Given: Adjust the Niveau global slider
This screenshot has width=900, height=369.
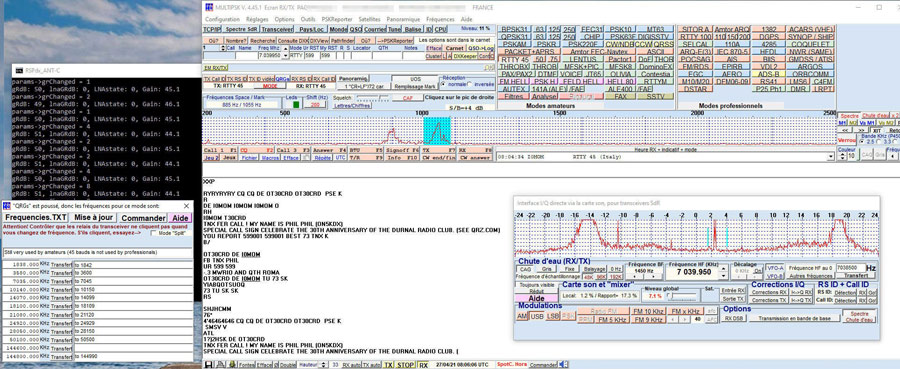Looking at the screenshot, I should click(681, 296).
